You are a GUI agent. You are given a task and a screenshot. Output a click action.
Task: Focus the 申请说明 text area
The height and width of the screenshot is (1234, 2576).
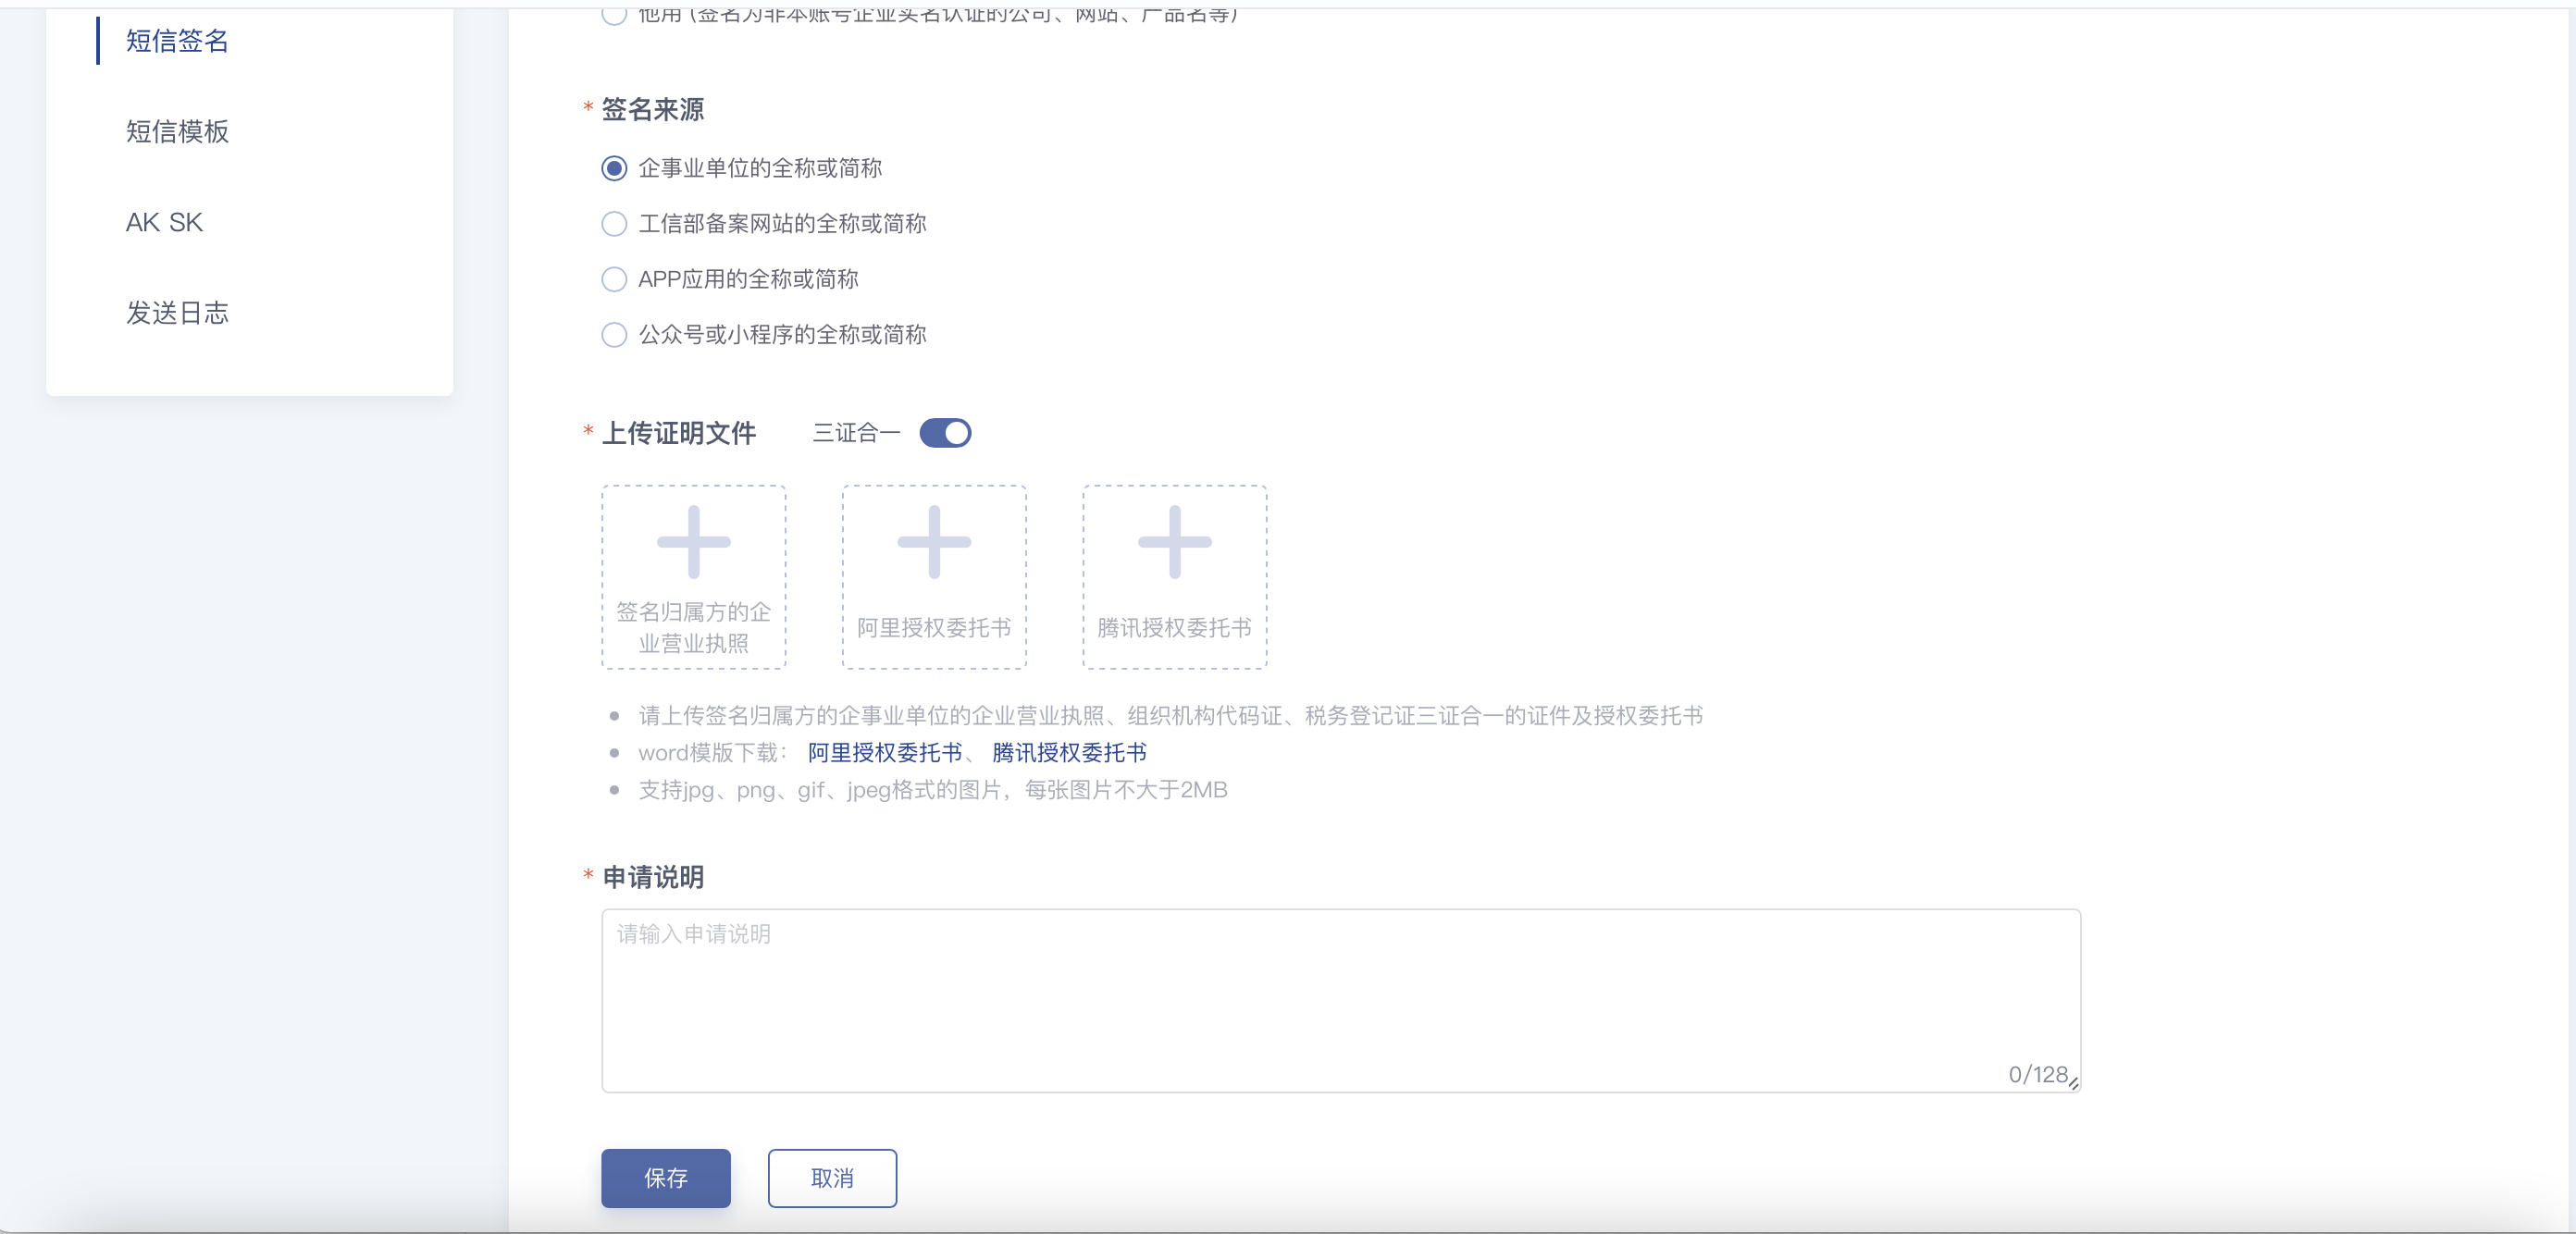coord(1341,1000)
